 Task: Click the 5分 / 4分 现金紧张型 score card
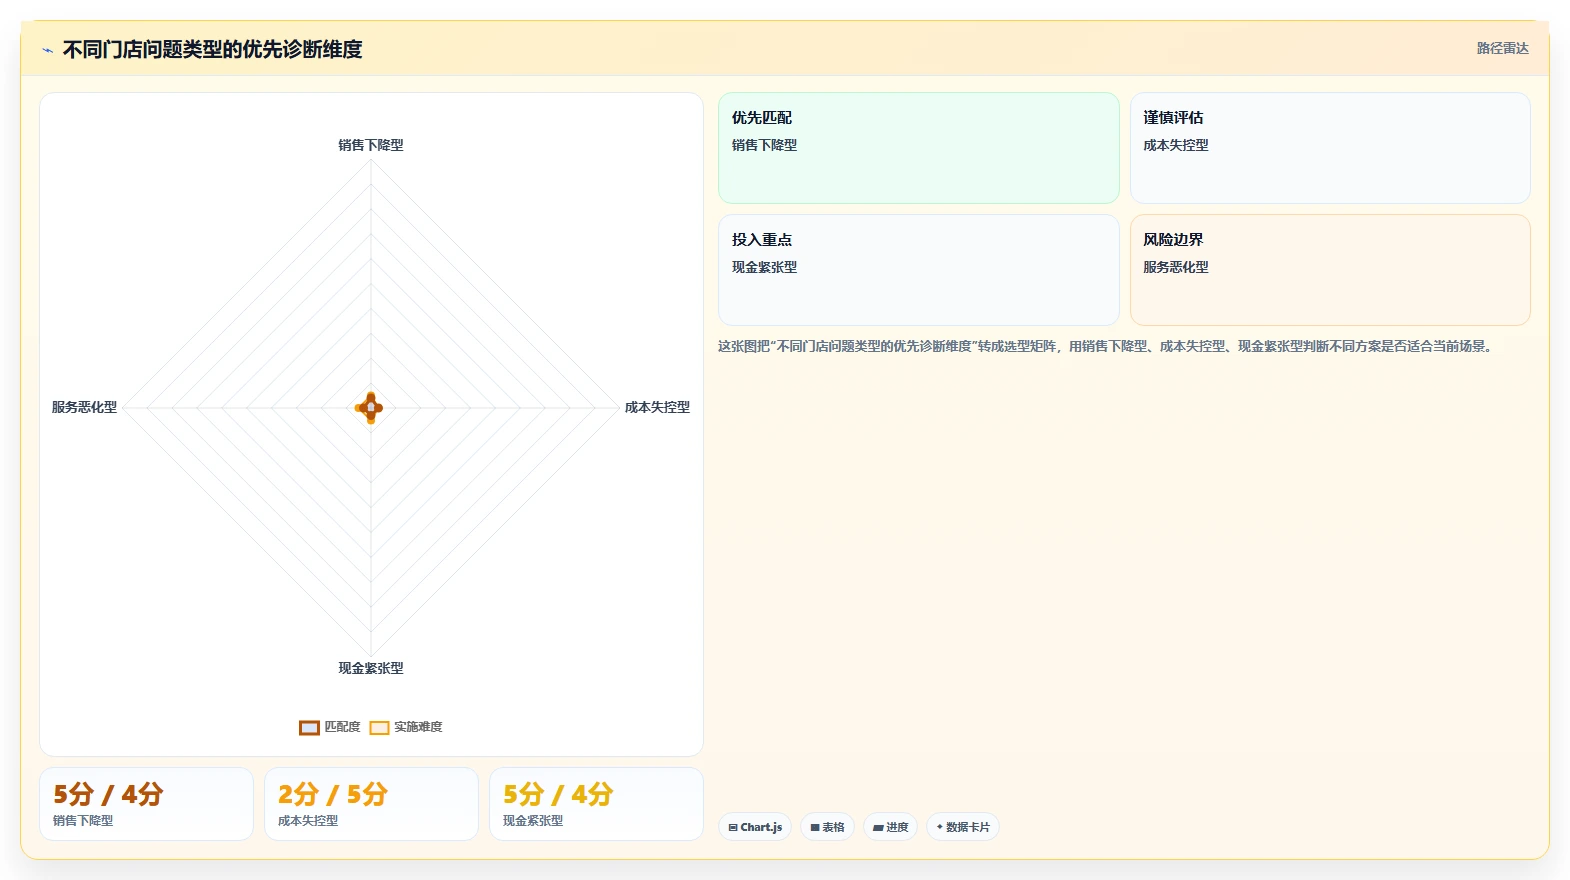tap(596, 804)
